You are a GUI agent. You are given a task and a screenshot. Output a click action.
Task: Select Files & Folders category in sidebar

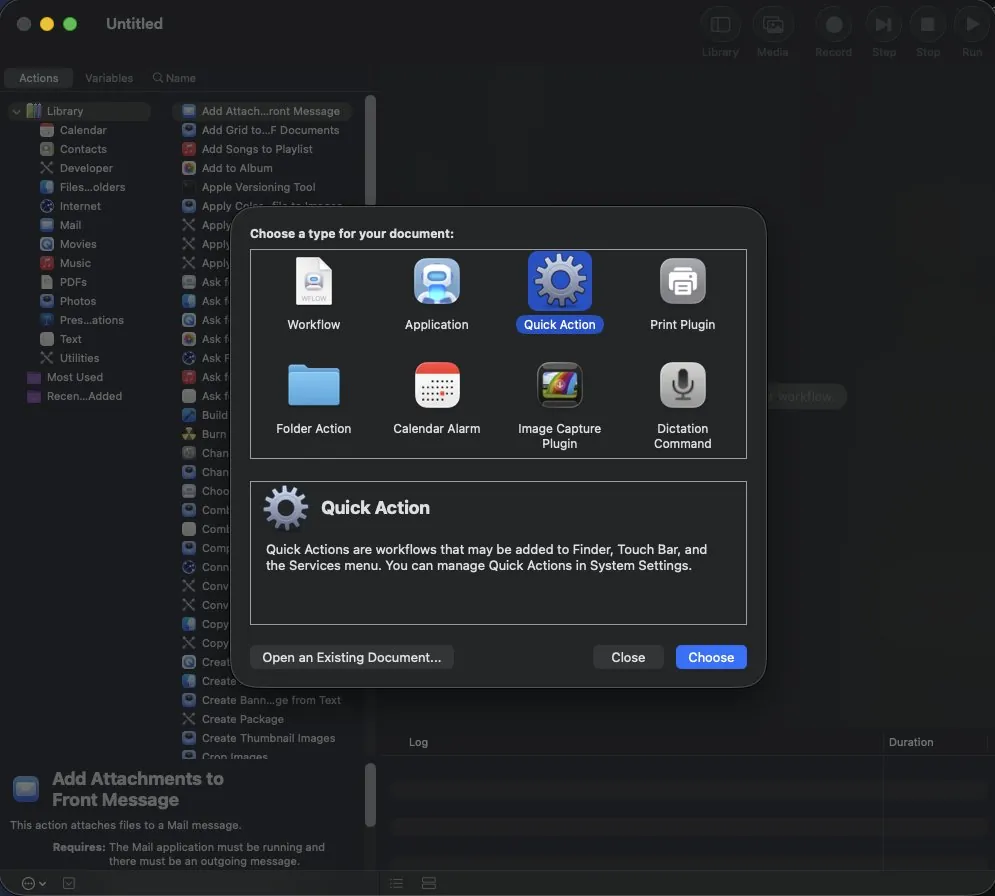[x=92, y=187]
